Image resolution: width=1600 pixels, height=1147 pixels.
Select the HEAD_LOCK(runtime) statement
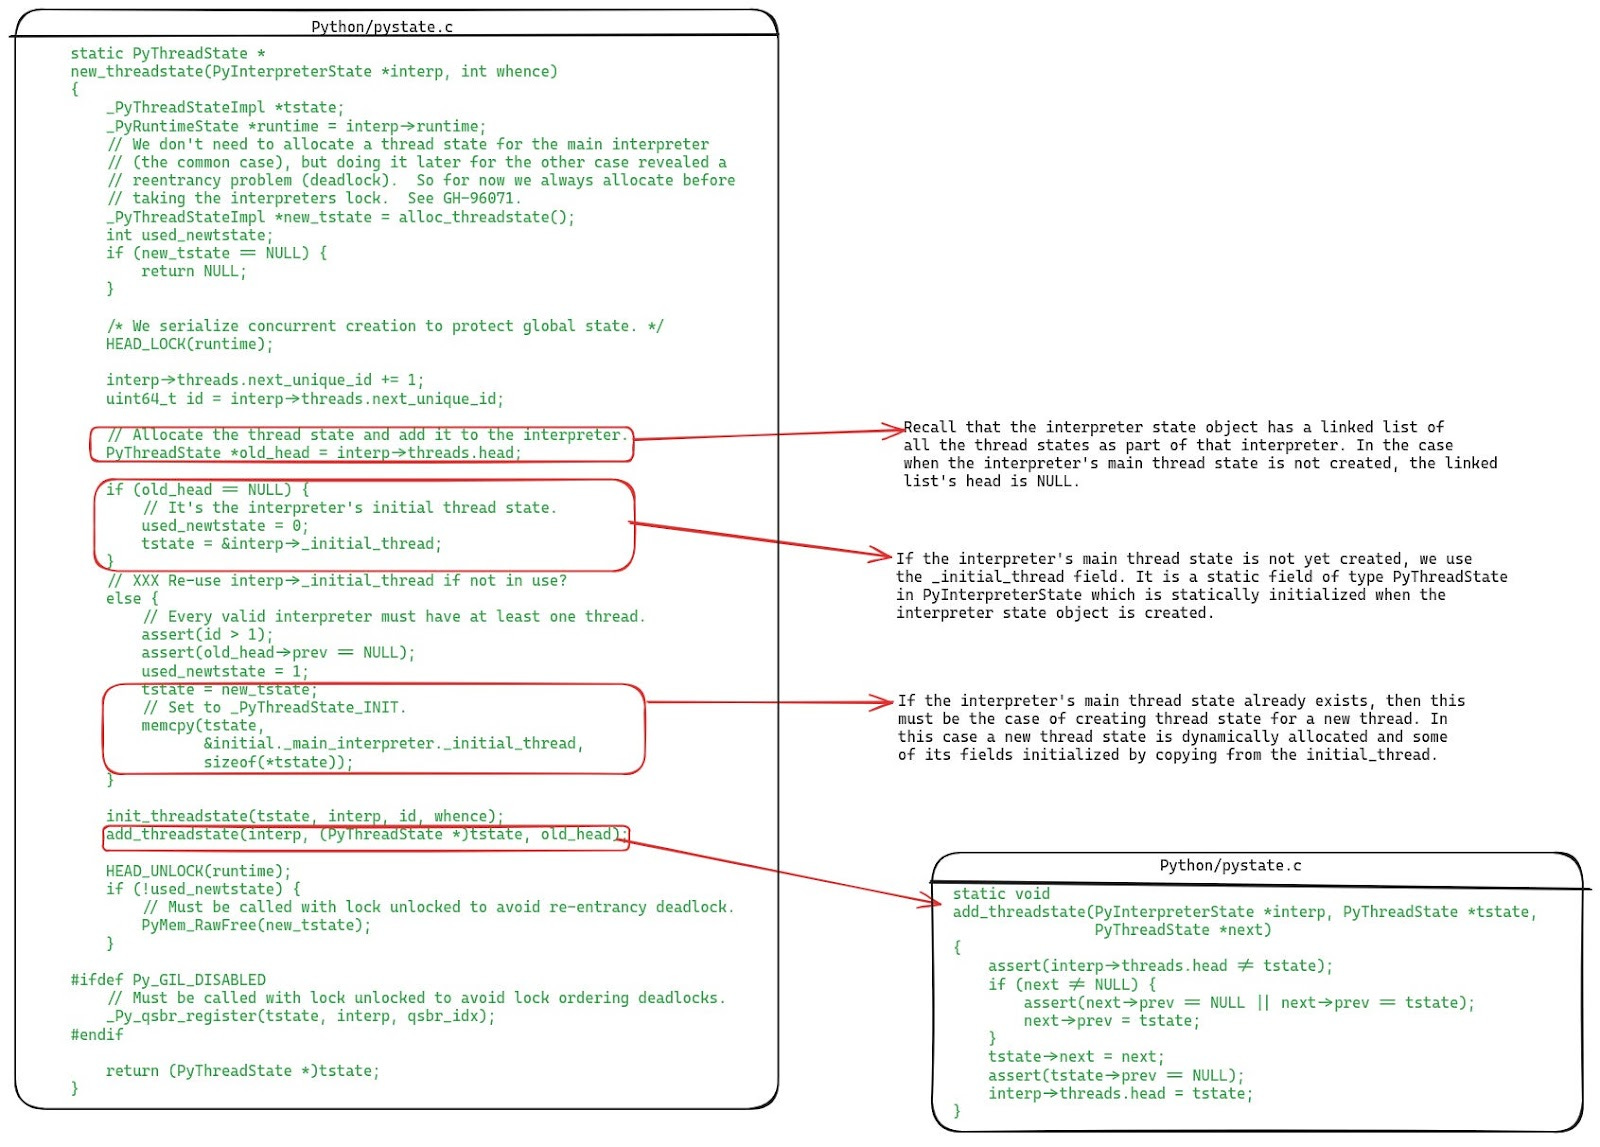[188, 343]
